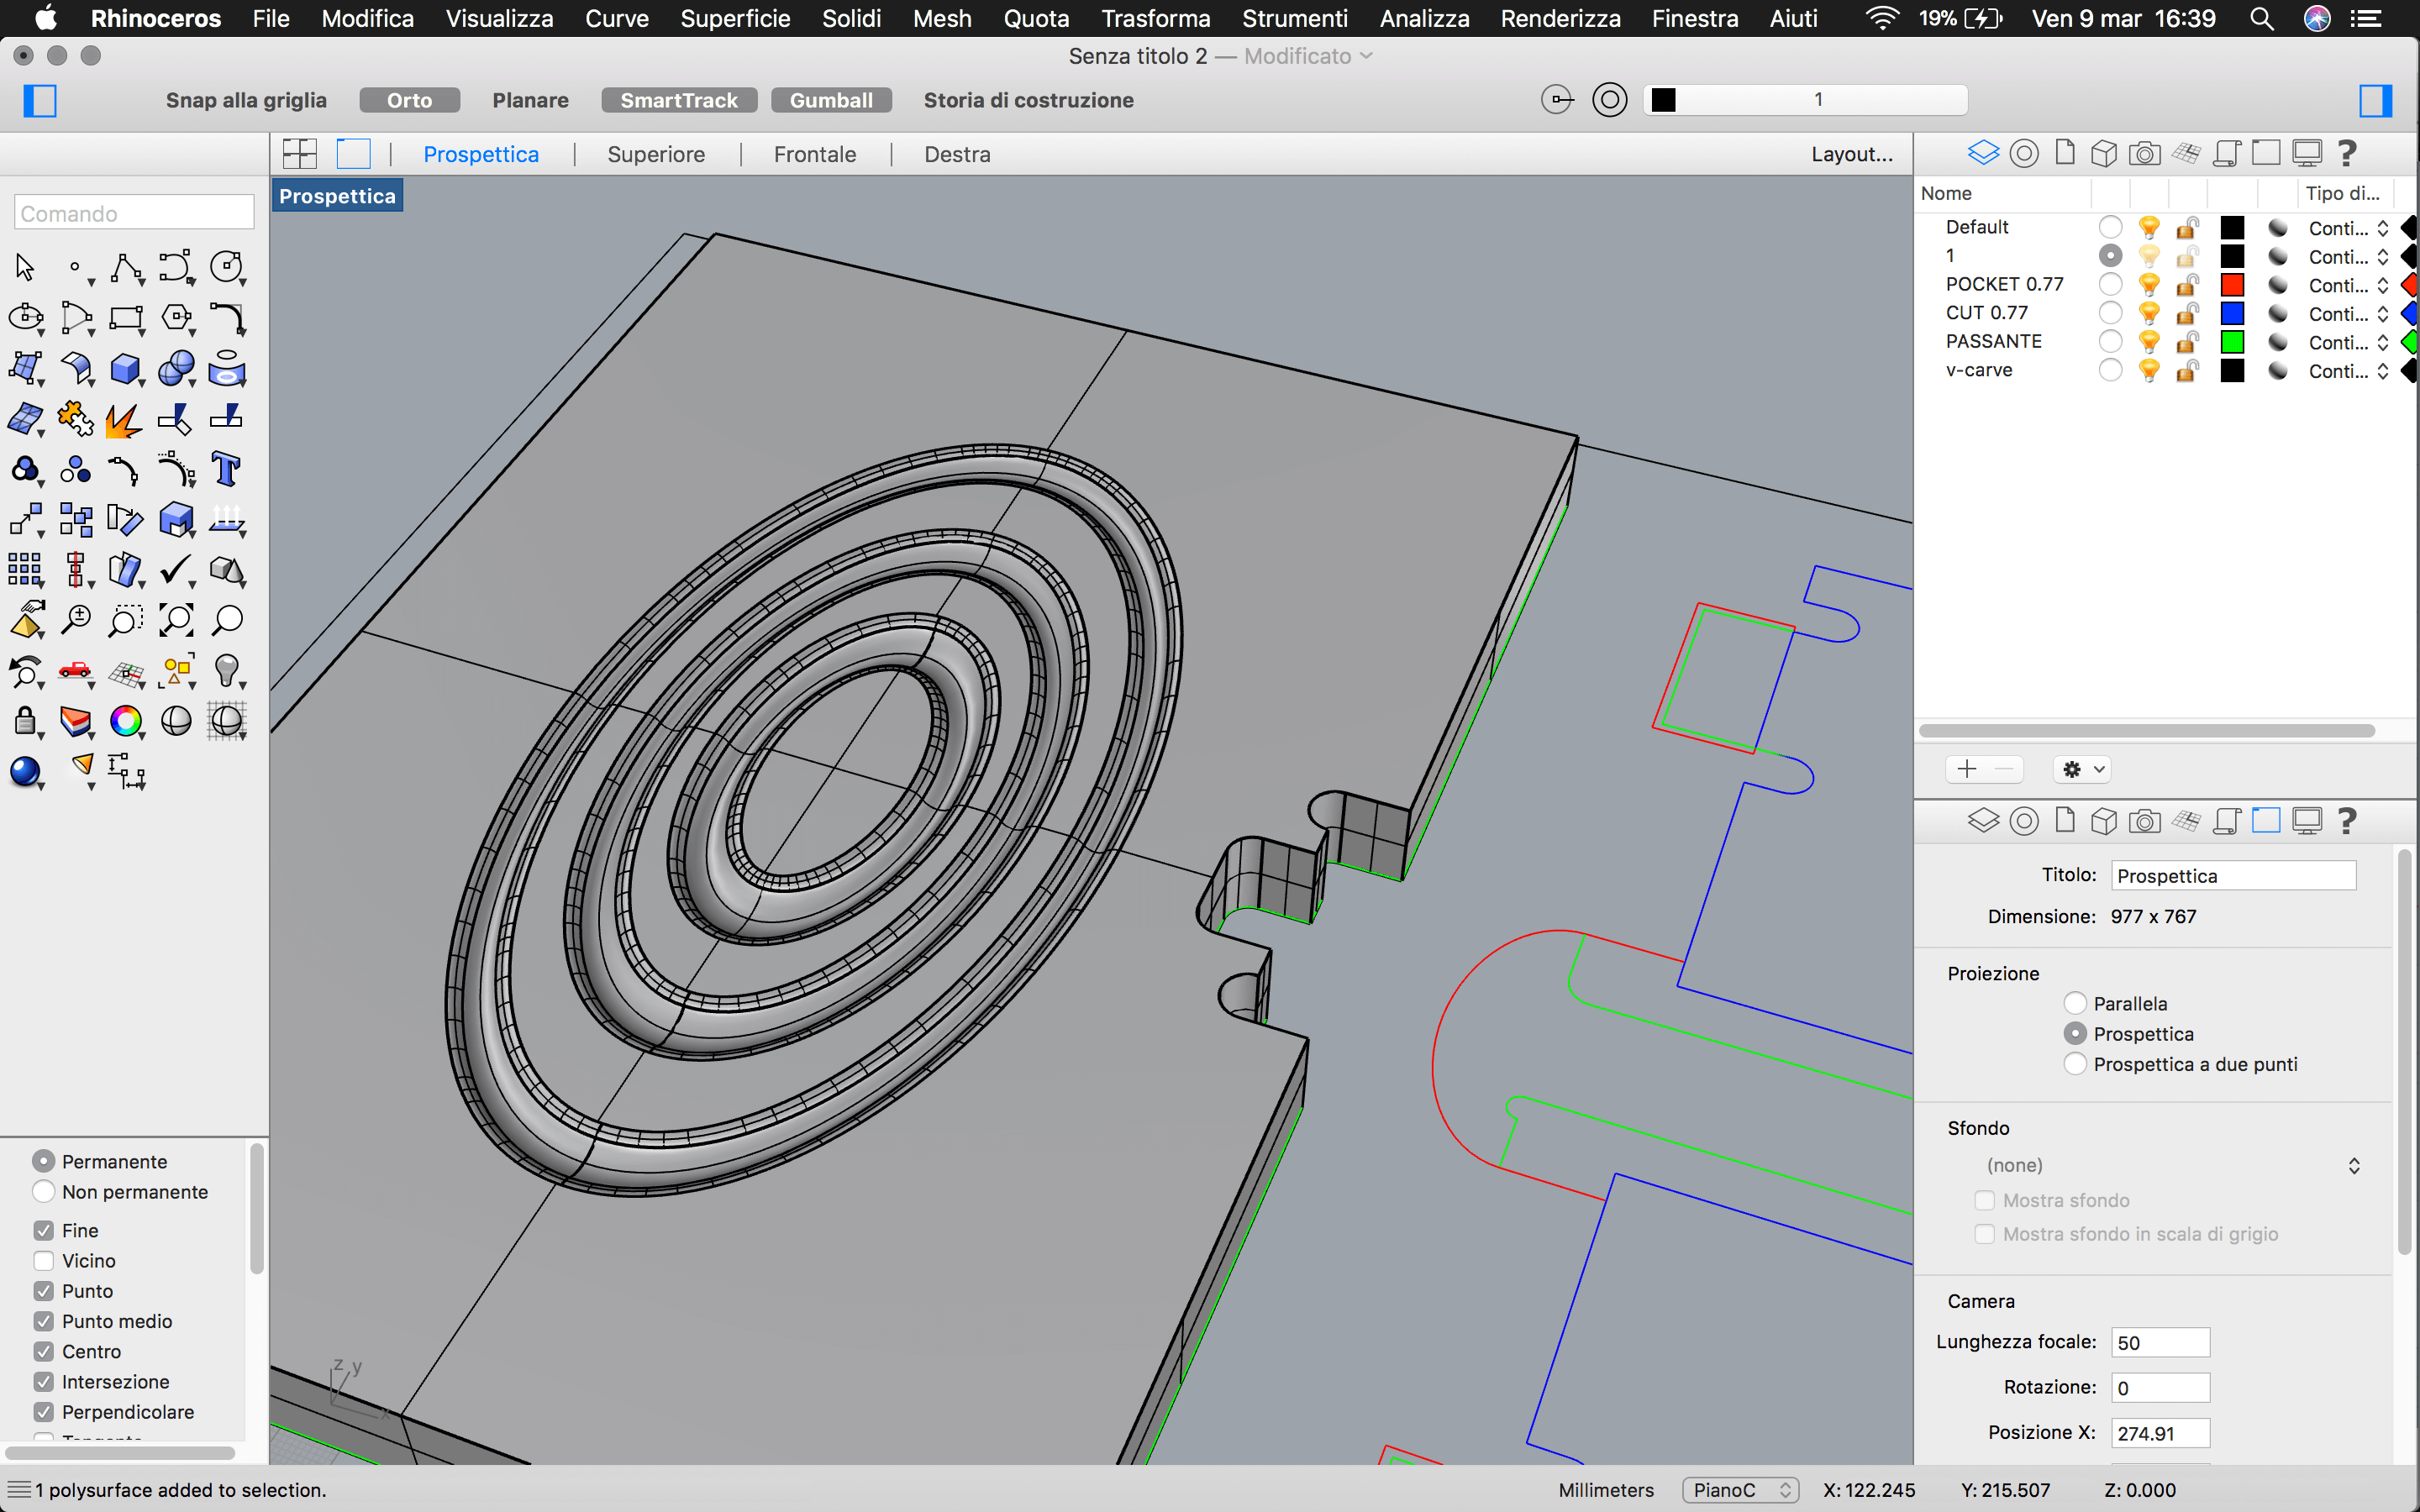Select Prospettica a due punti radio
The height and width of the screenshot is (1512, 2420).
click(x=2076, y=1064)
